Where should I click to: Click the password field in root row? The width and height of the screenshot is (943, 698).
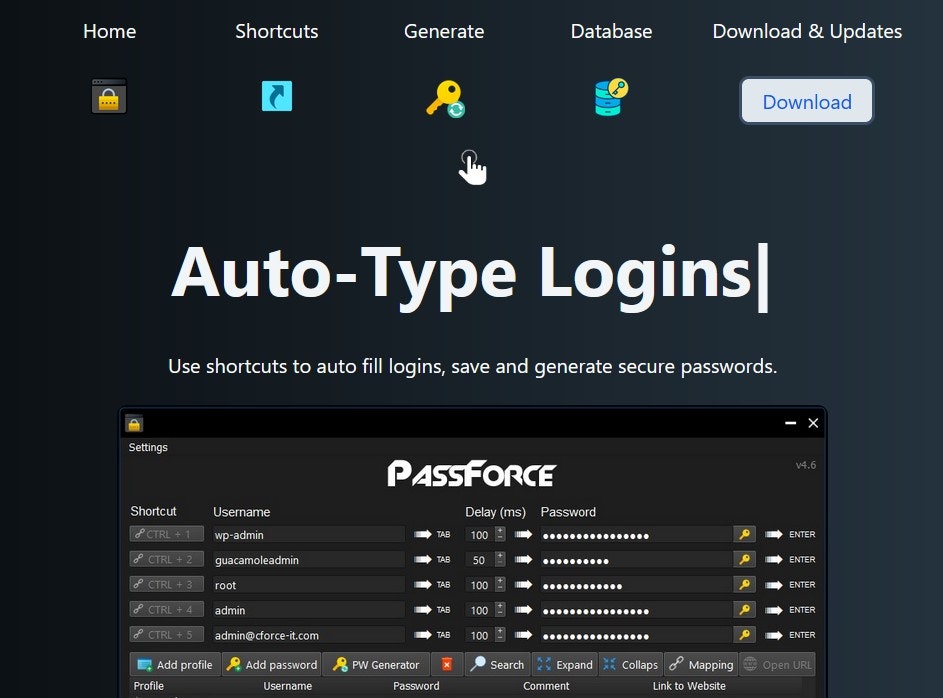636,585
